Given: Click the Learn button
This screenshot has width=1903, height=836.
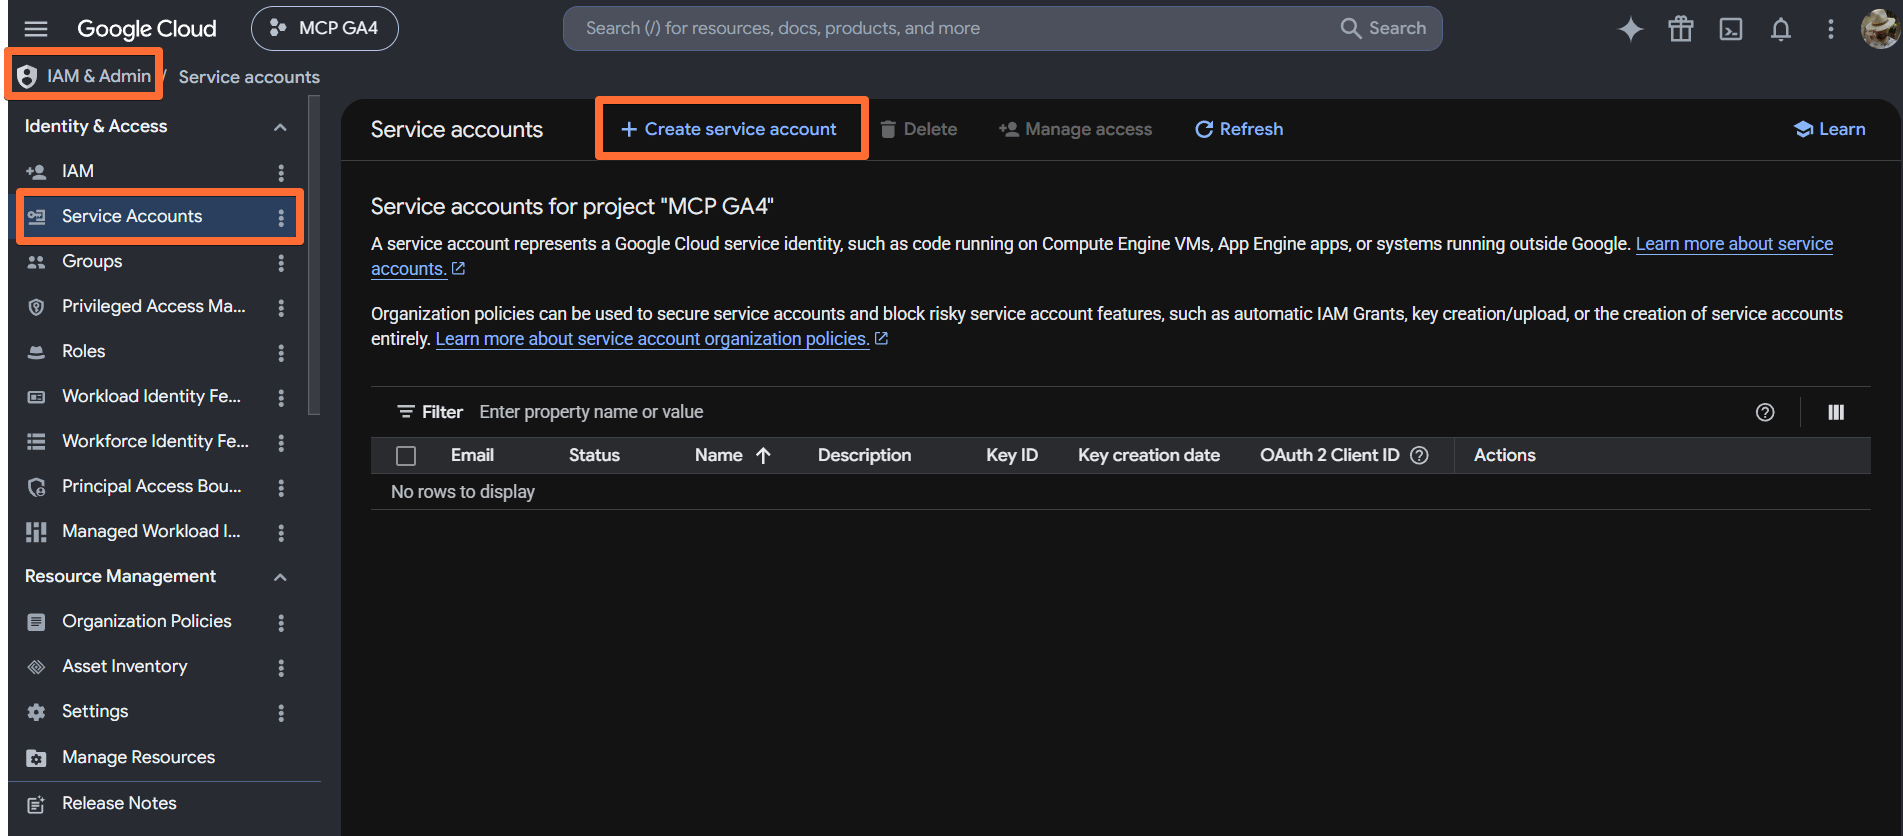Looking at the screenshot, I should pyautogui.click(x=1830, y=129).
